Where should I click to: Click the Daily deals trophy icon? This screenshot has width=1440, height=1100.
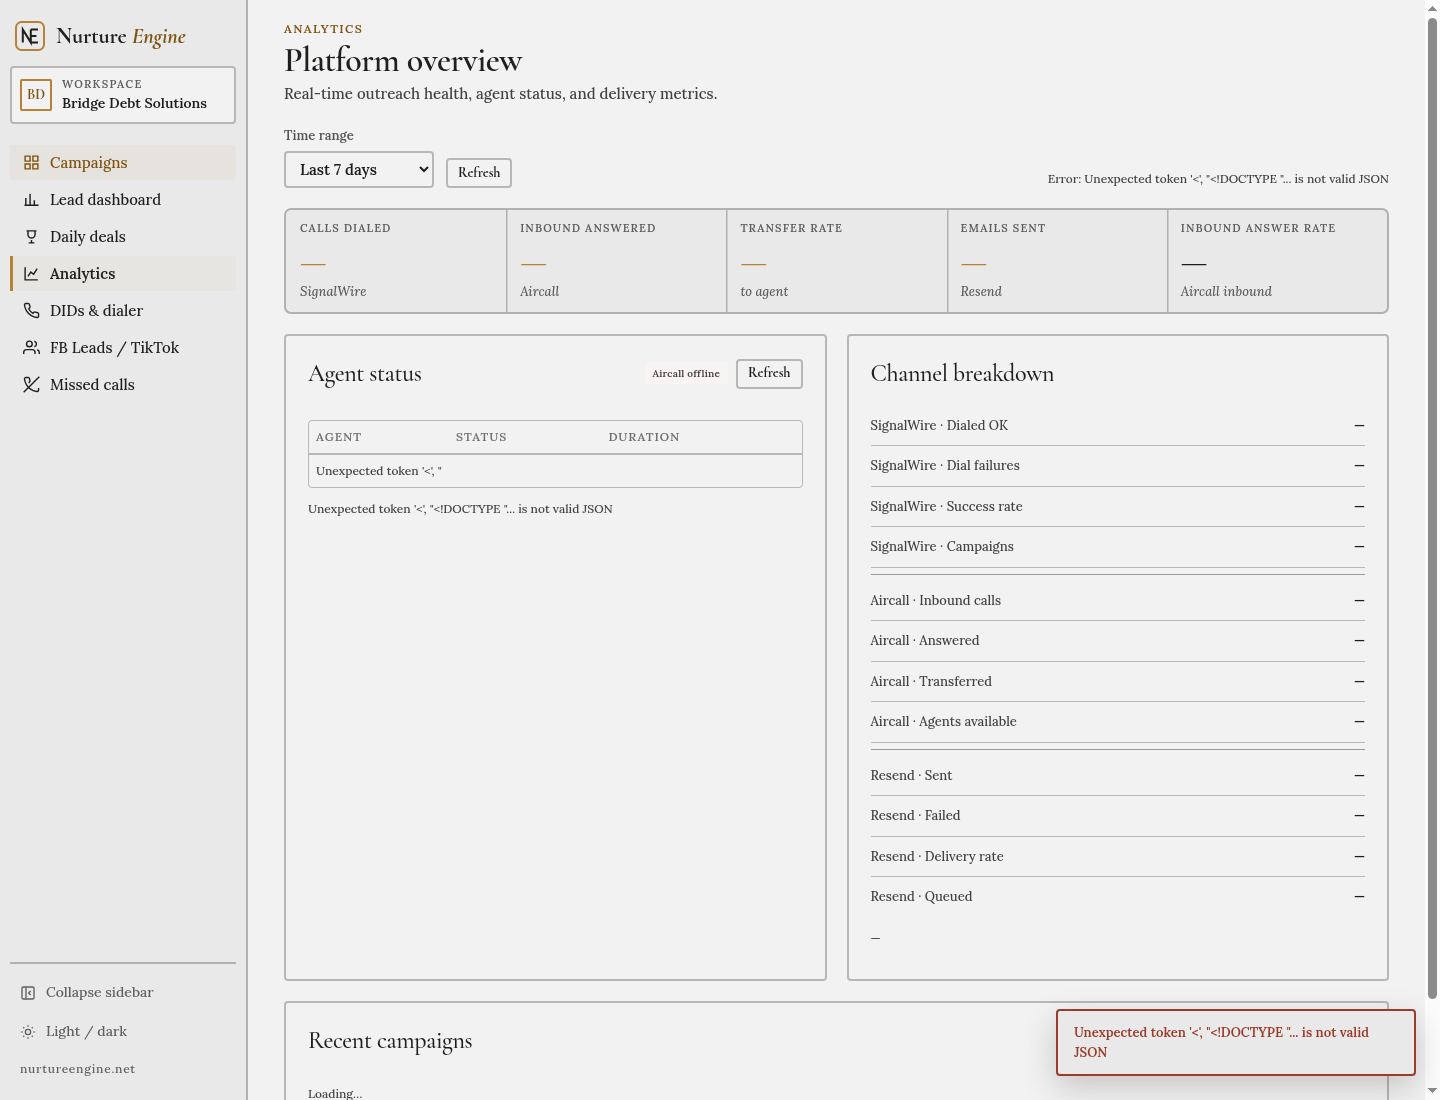[x=31, y=237]
